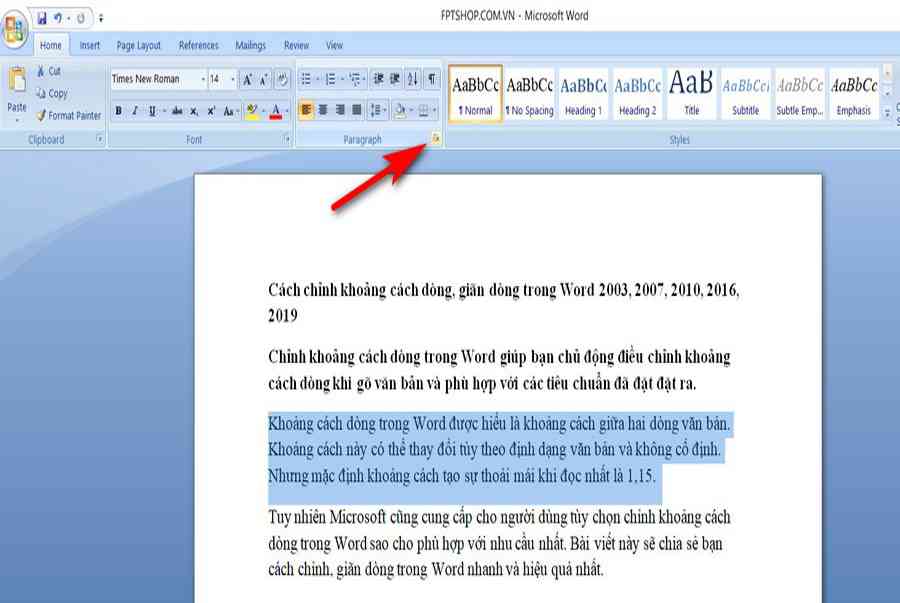Viewport: 900px width, 603px height.
Task: Open font size 14 dropdown
Action: coord(232,79)
